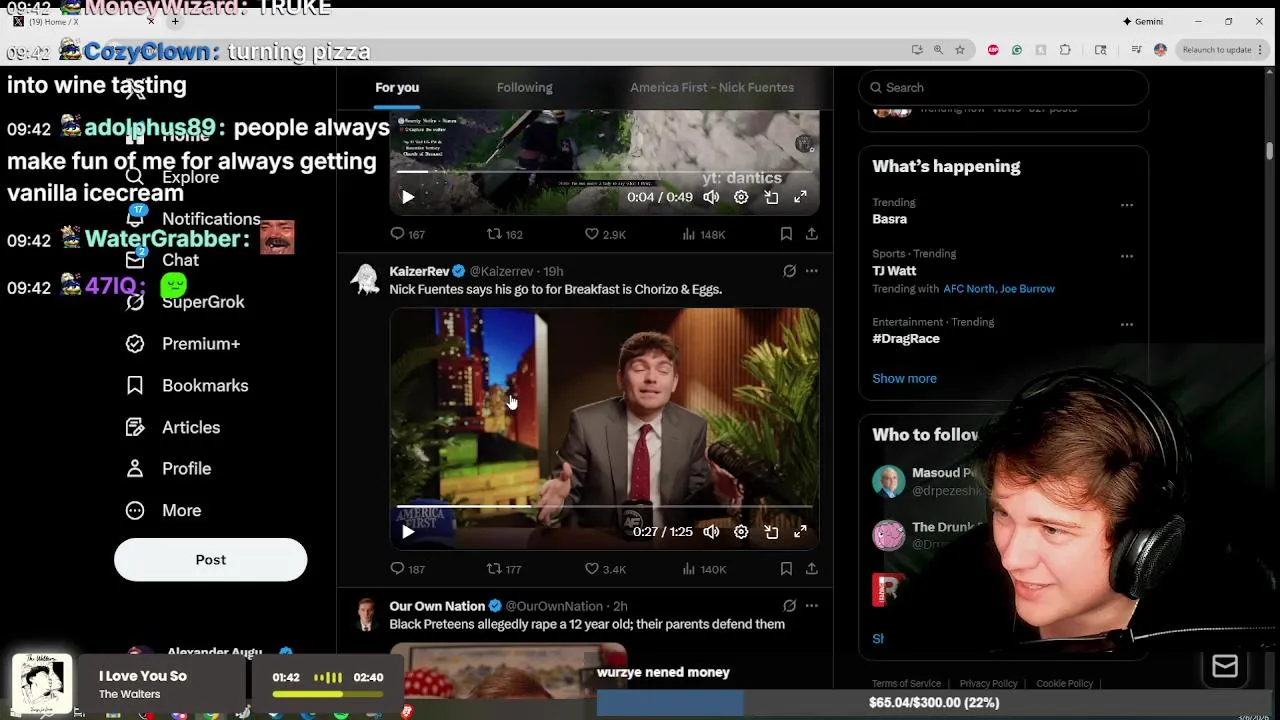This screenshot has height=720, width=1280.
Task: Open the Gemini button in Chrome
Action: tap(1142, 21)
